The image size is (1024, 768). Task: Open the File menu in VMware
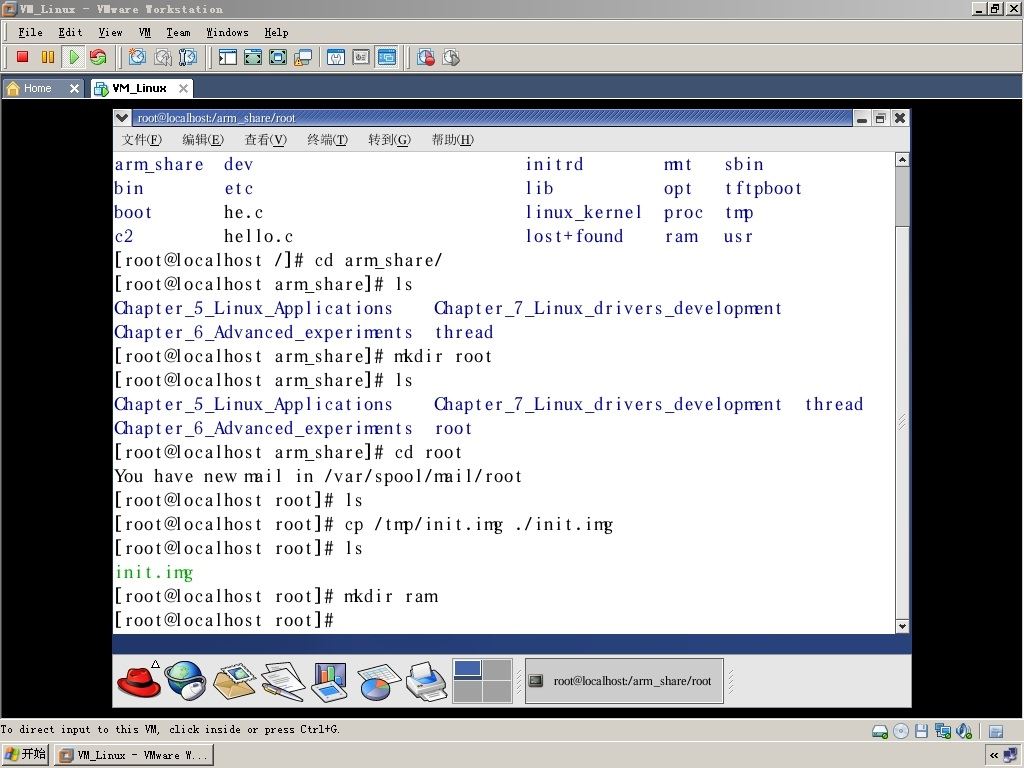coord(30,32)
